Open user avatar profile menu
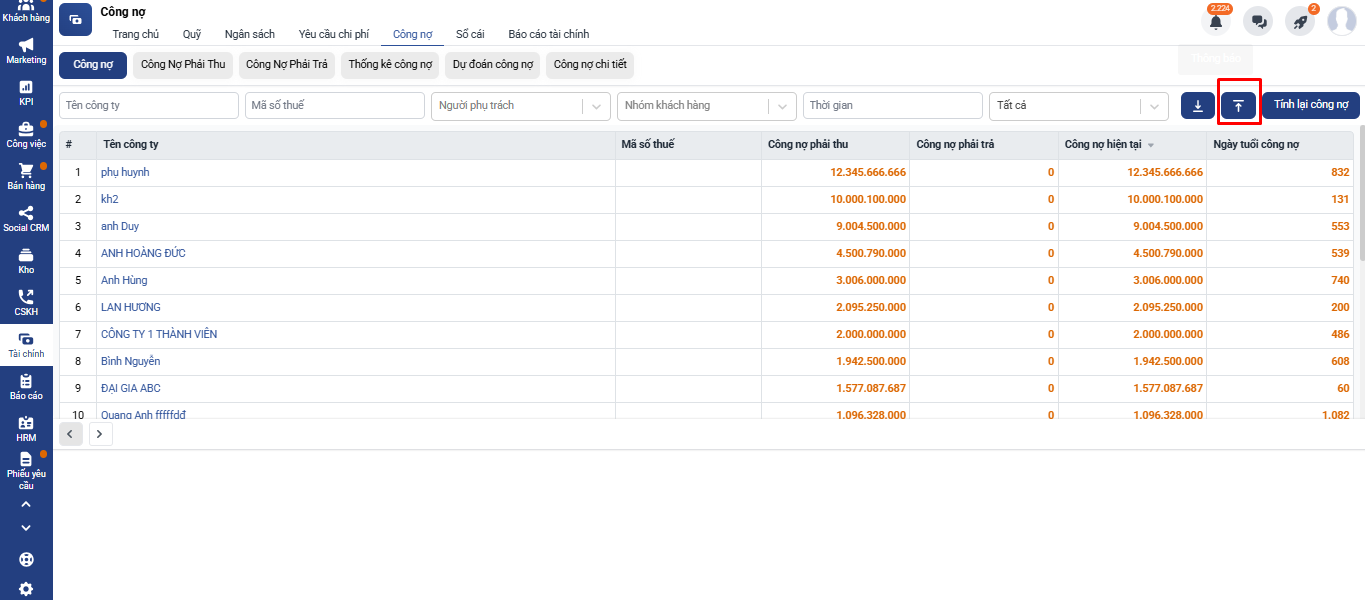Image resolution: width=1365 pixels, height=600 pixels. pyautogui.click(x=1341, y=21)
